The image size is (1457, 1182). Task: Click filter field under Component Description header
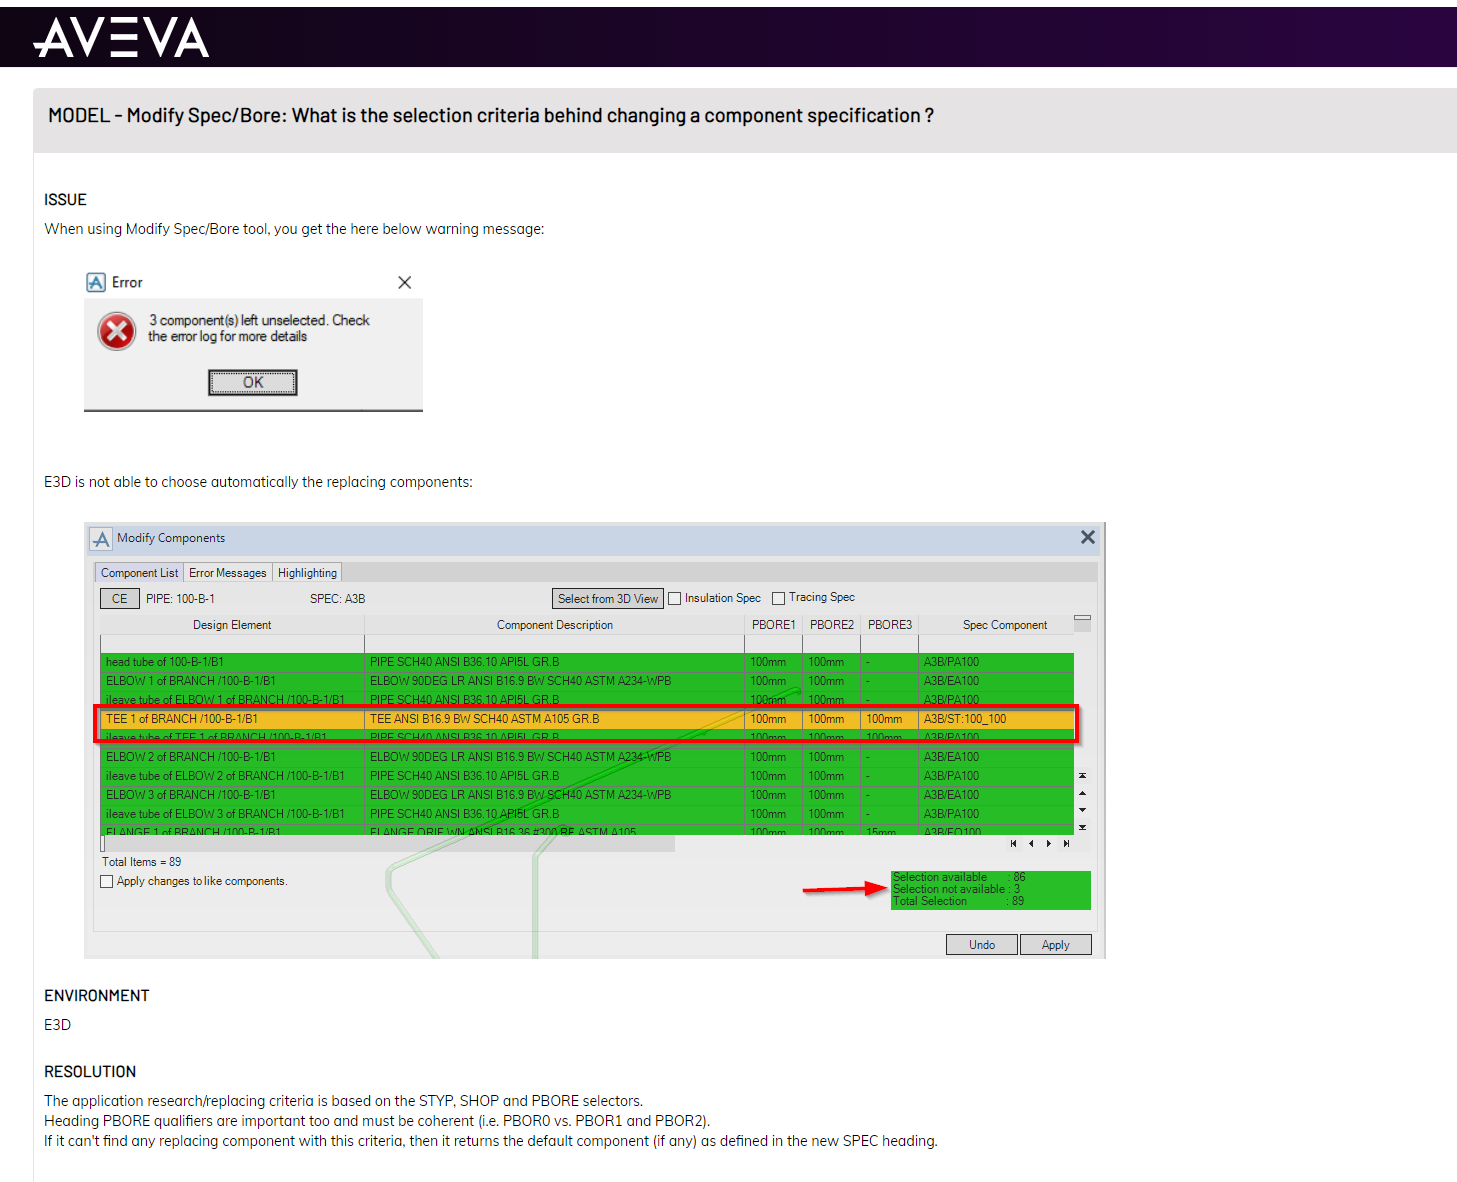[555, 643]
